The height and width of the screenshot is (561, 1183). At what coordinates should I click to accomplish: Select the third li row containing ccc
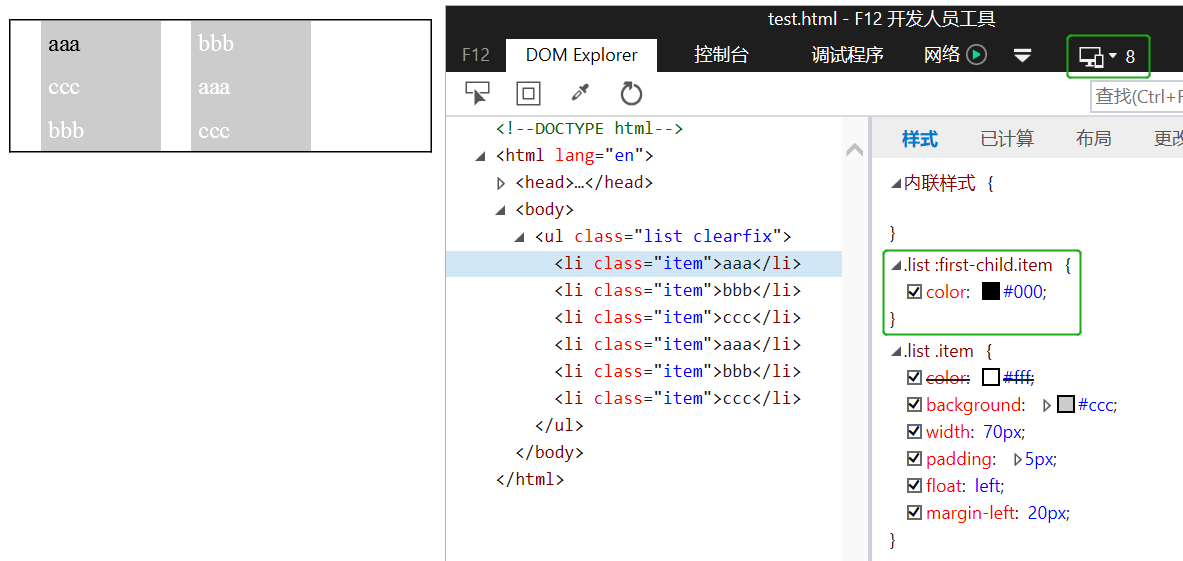click(678, 317)
